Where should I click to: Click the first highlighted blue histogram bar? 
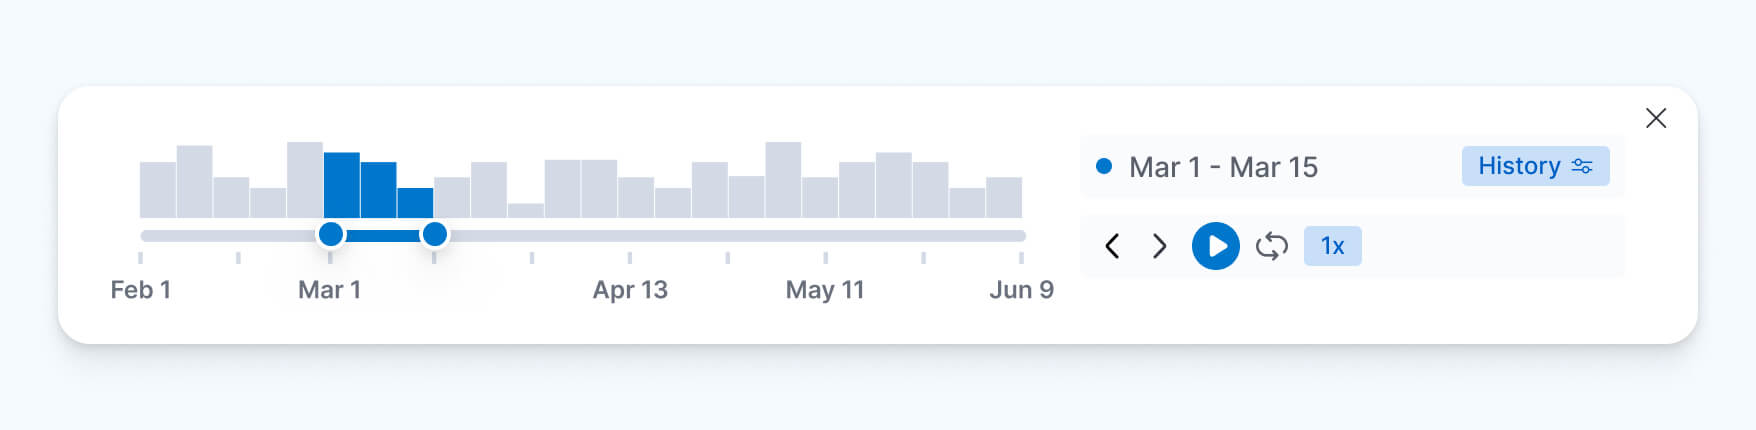coord(342,185)
